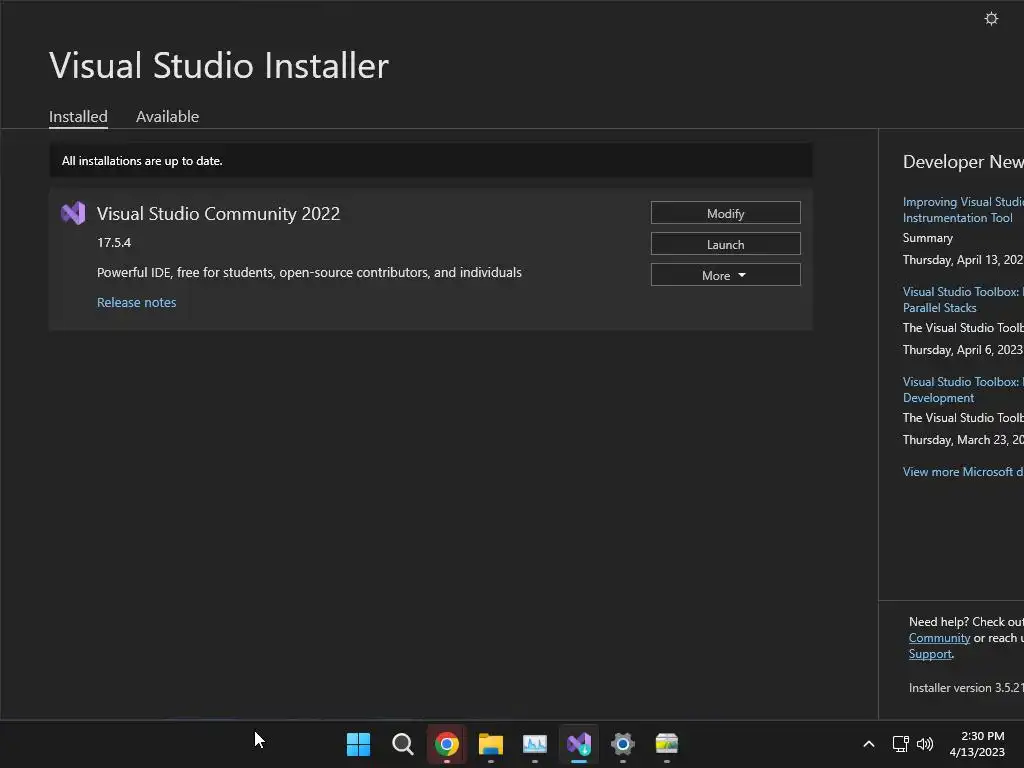Open the archive tool icon in taskbar
Screen dimensions: 1024x768
[667, 744]
